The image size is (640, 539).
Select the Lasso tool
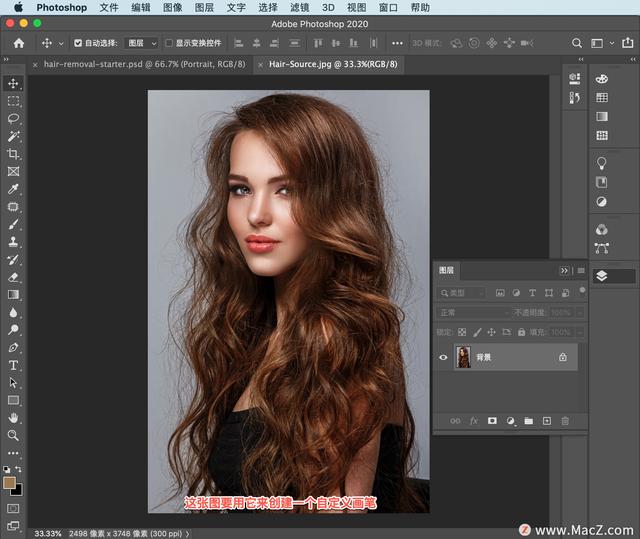(14, 118)
